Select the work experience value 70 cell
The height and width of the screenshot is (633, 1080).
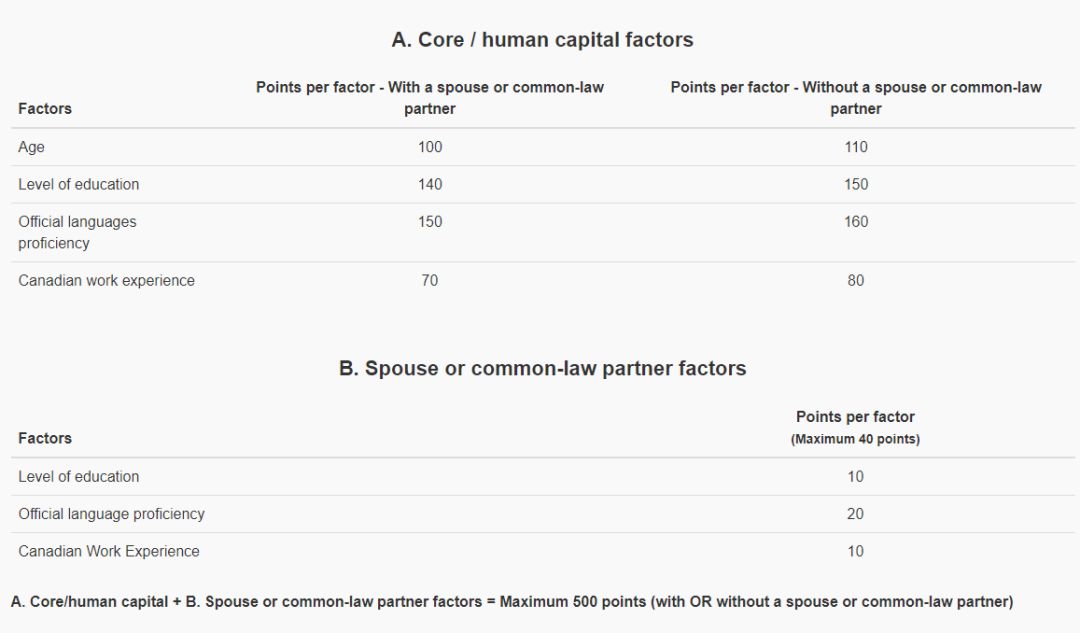coord(430,281)
